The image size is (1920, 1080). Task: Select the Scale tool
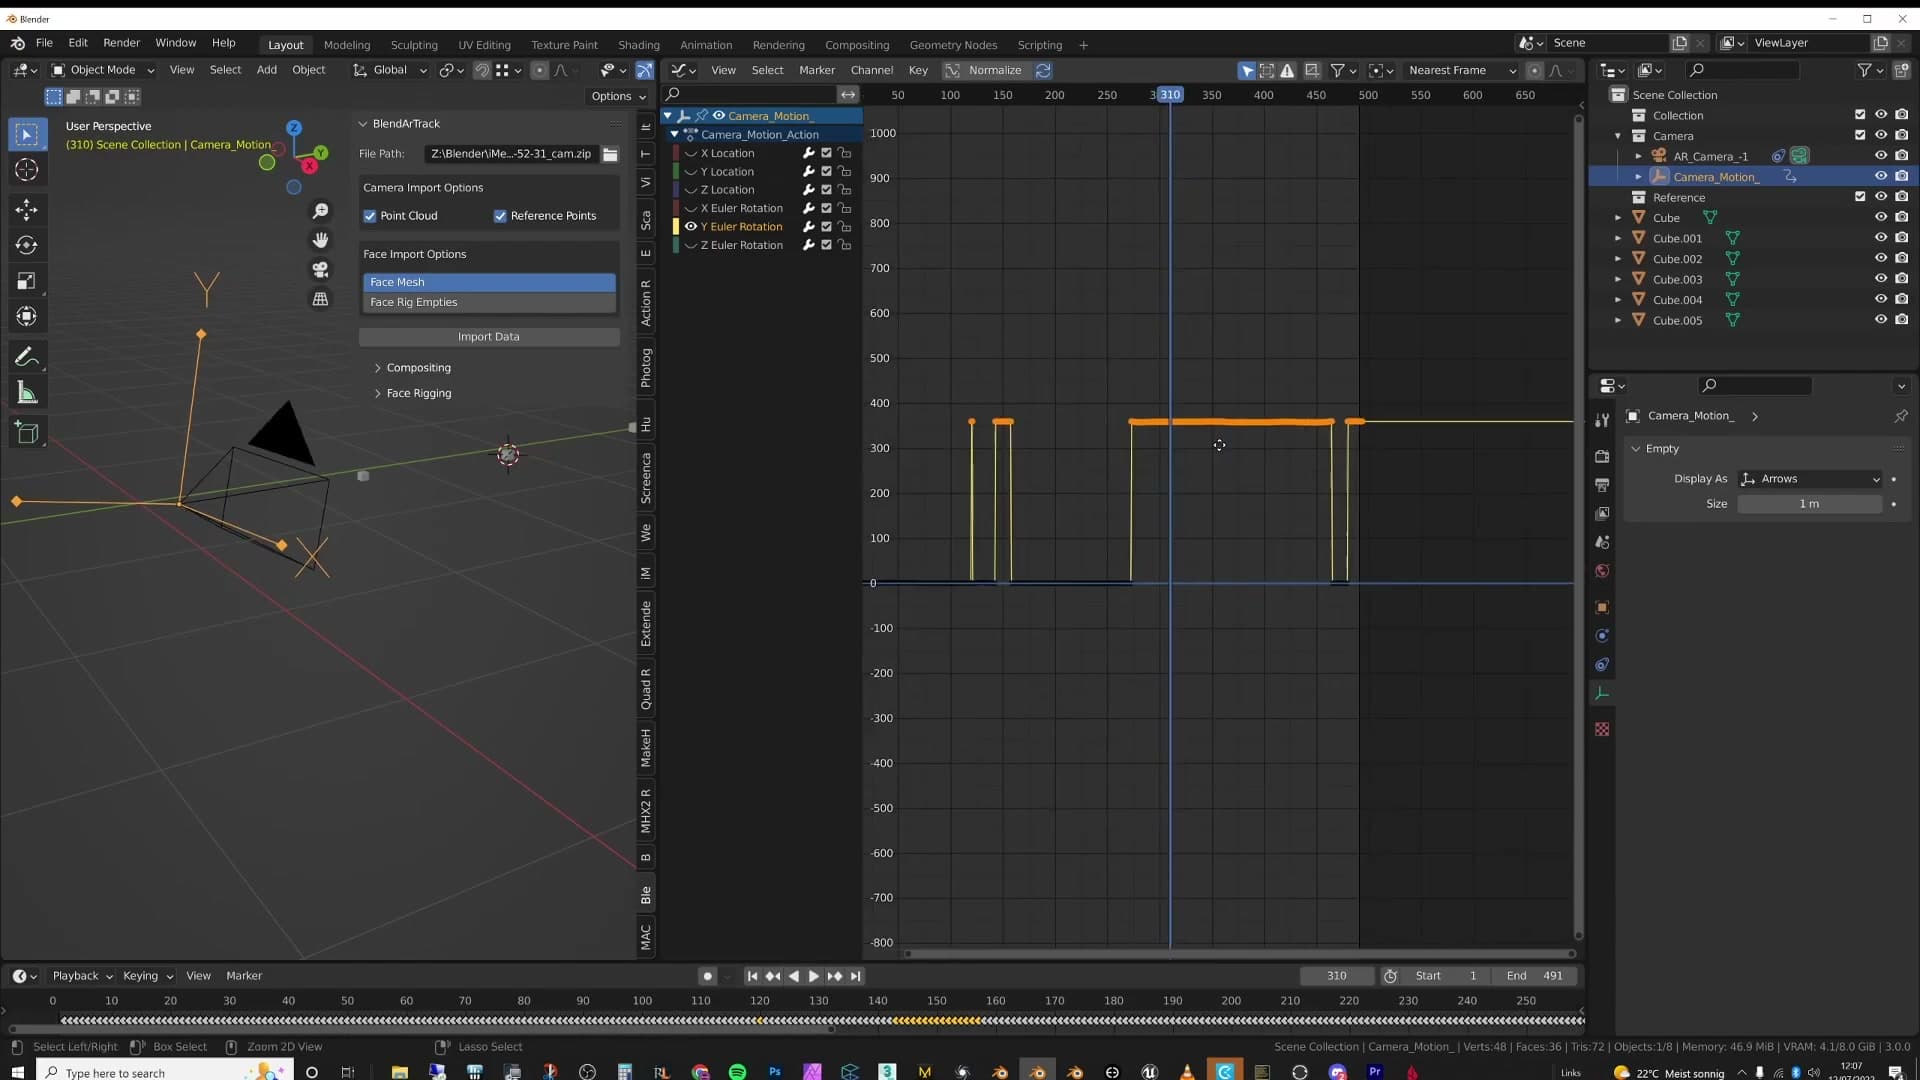pyautogui.click(x=27, y=281)
